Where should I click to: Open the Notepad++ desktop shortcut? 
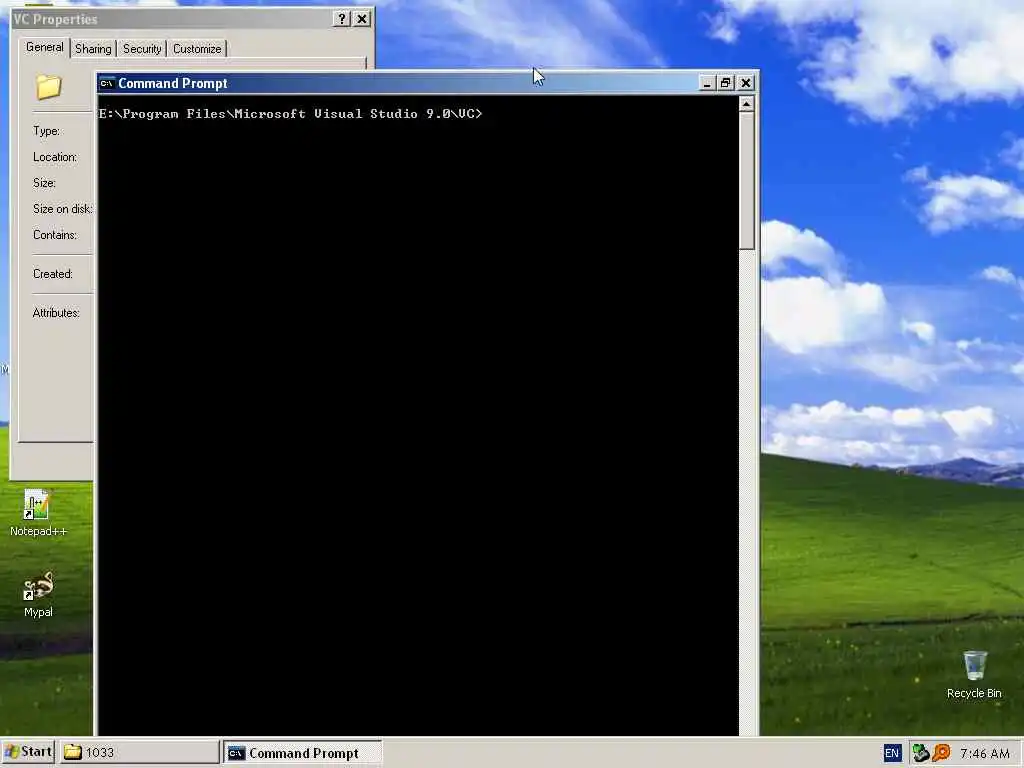pyautogui.click(x=38, y=513)
